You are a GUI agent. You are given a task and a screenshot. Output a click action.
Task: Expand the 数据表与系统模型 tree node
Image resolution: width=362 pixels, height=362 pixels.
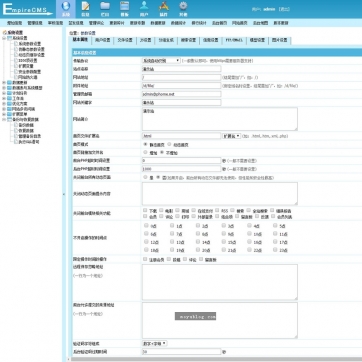pos(4,88)
